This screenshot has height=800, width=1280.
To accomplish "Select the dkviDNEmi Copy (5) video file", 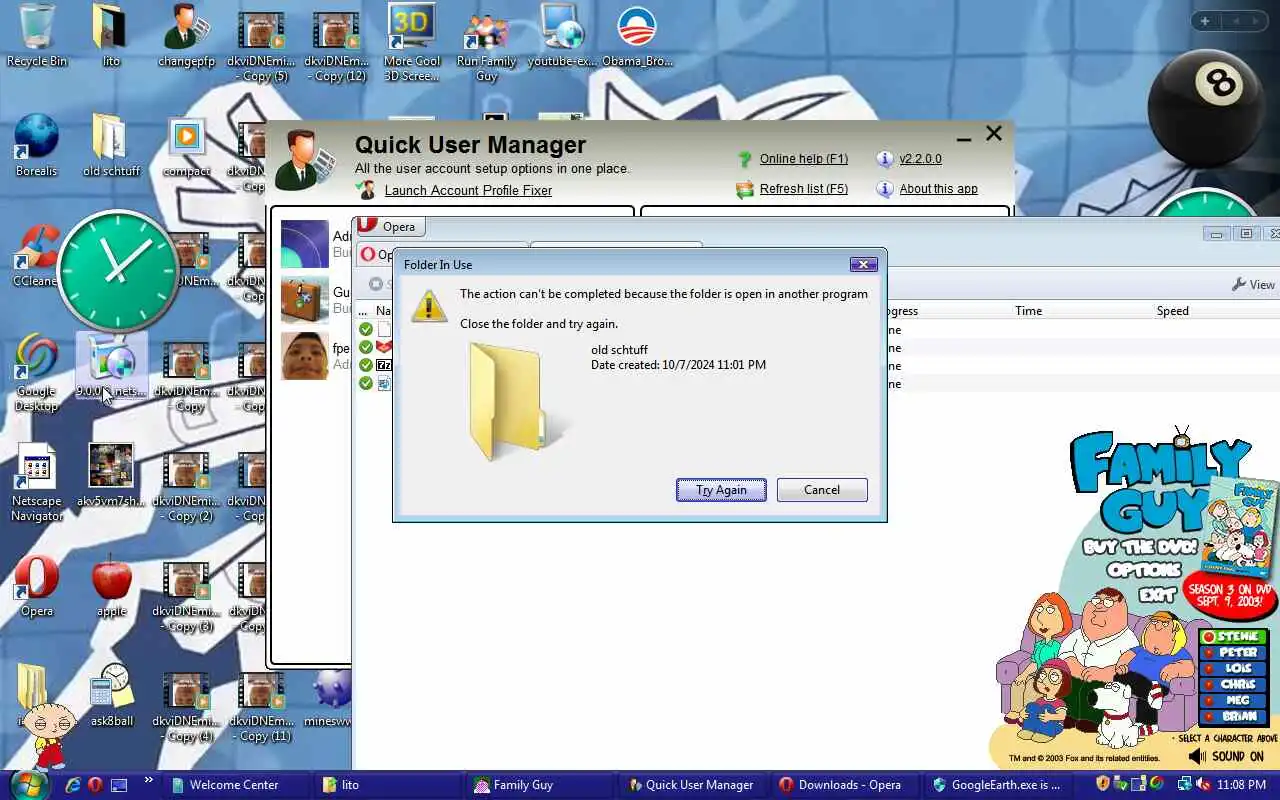I will click(x=261, y=45).
